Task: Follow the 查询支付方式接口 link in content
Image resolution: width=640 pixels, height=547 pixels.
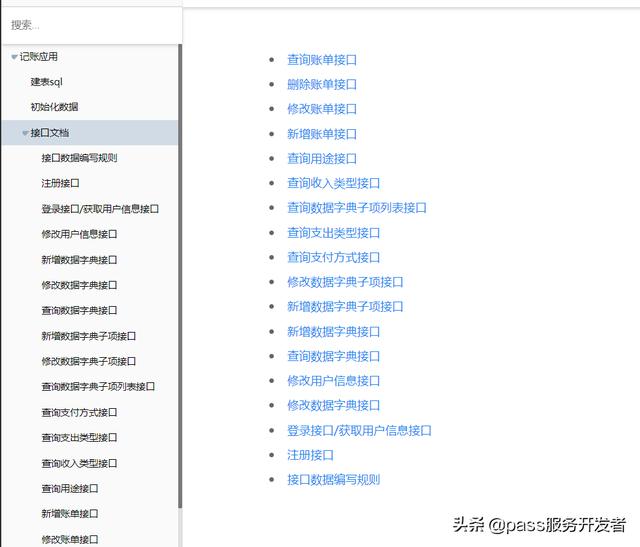Action: pos(333,258)
